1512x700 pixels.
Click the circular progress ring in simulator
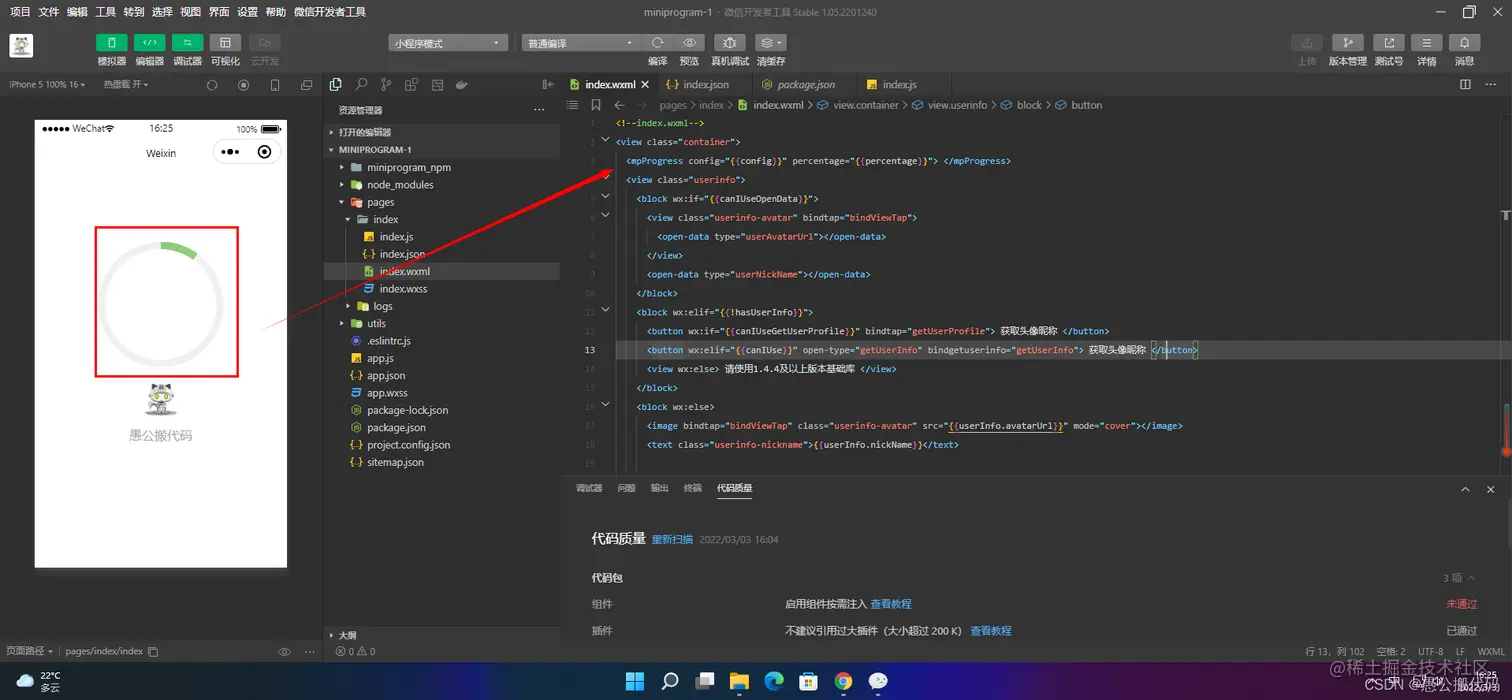[160, 303]
